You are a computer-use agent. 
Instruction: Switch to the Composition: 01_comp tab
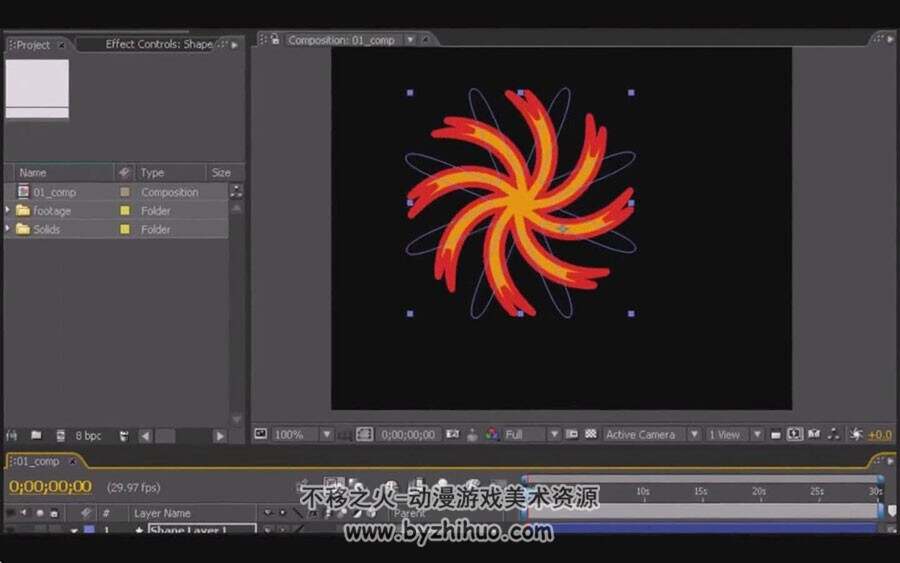[x=341, y=40]
